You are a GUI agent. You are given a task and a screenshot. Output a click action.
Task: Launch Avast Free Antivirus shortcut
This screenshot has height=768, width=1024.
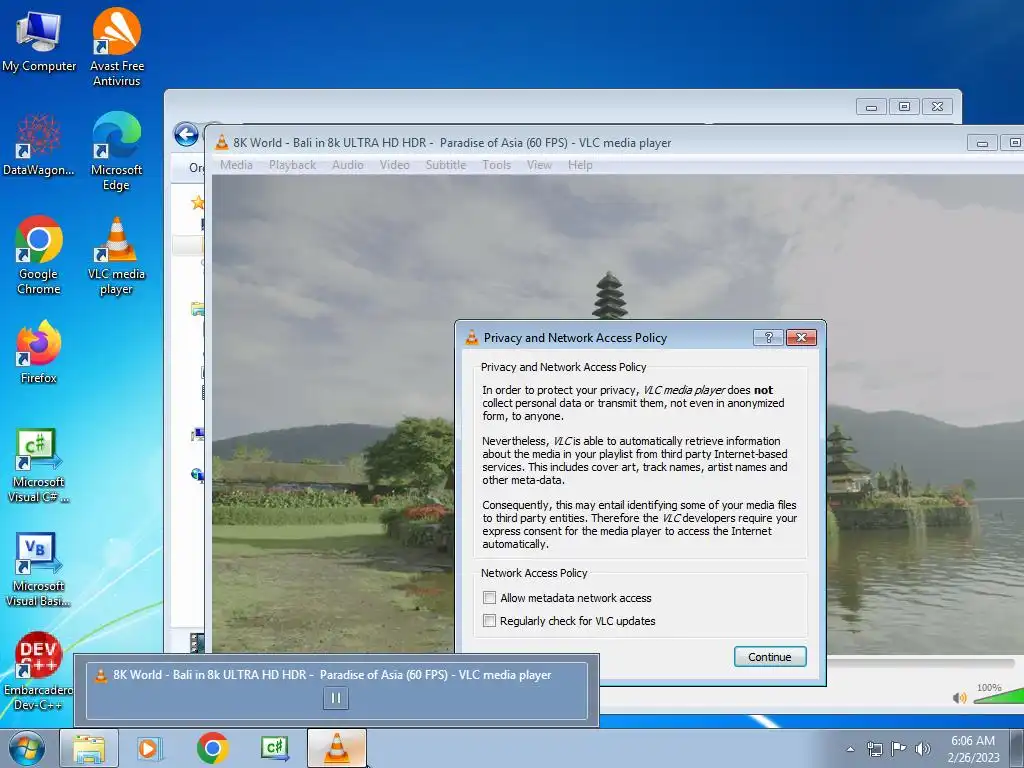click(x=116, y=47)
